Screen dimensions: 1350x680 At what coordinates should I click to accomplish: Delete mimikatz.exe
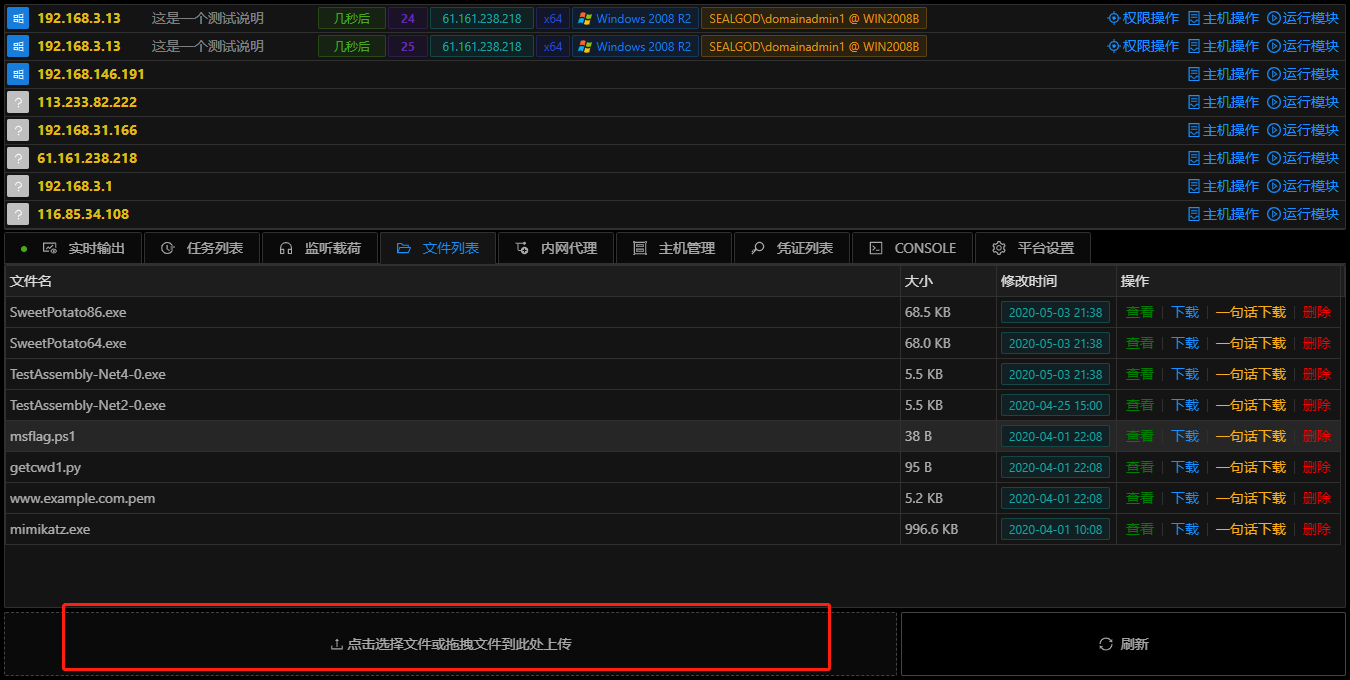(1317, 529)
